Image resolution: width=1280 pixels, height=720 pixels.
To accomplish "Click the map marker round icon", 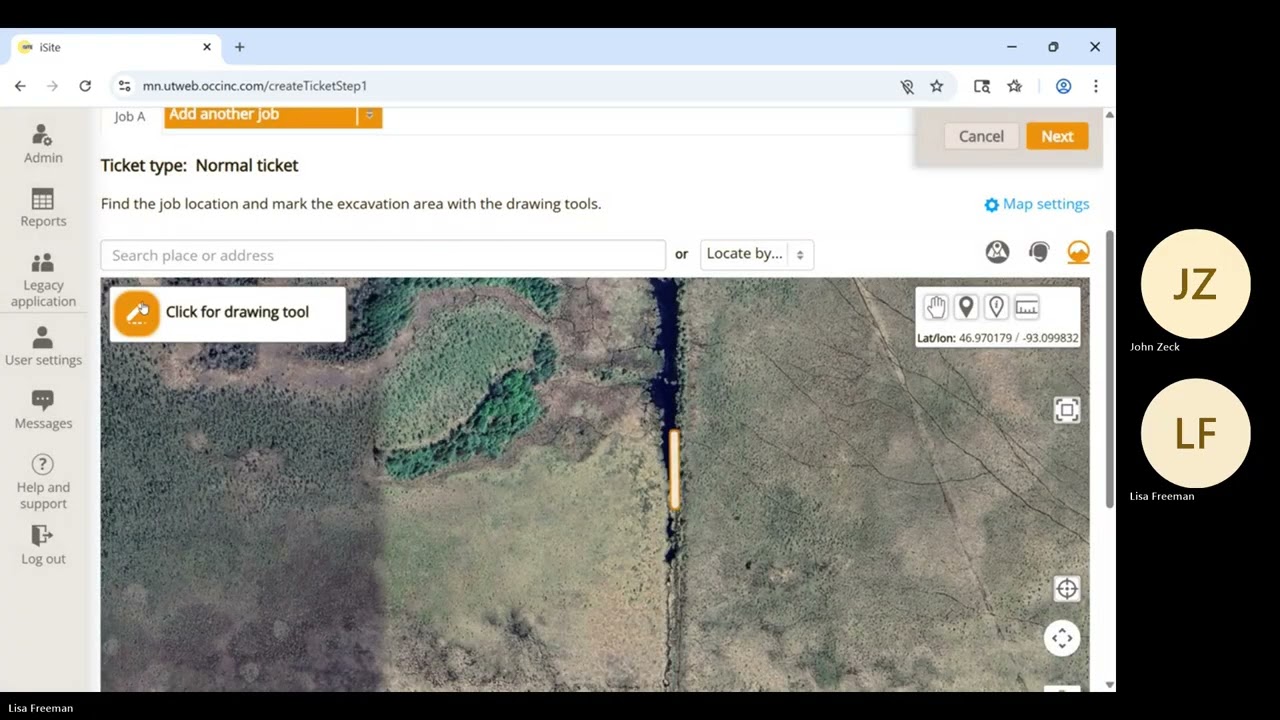I will click(997, 252).
